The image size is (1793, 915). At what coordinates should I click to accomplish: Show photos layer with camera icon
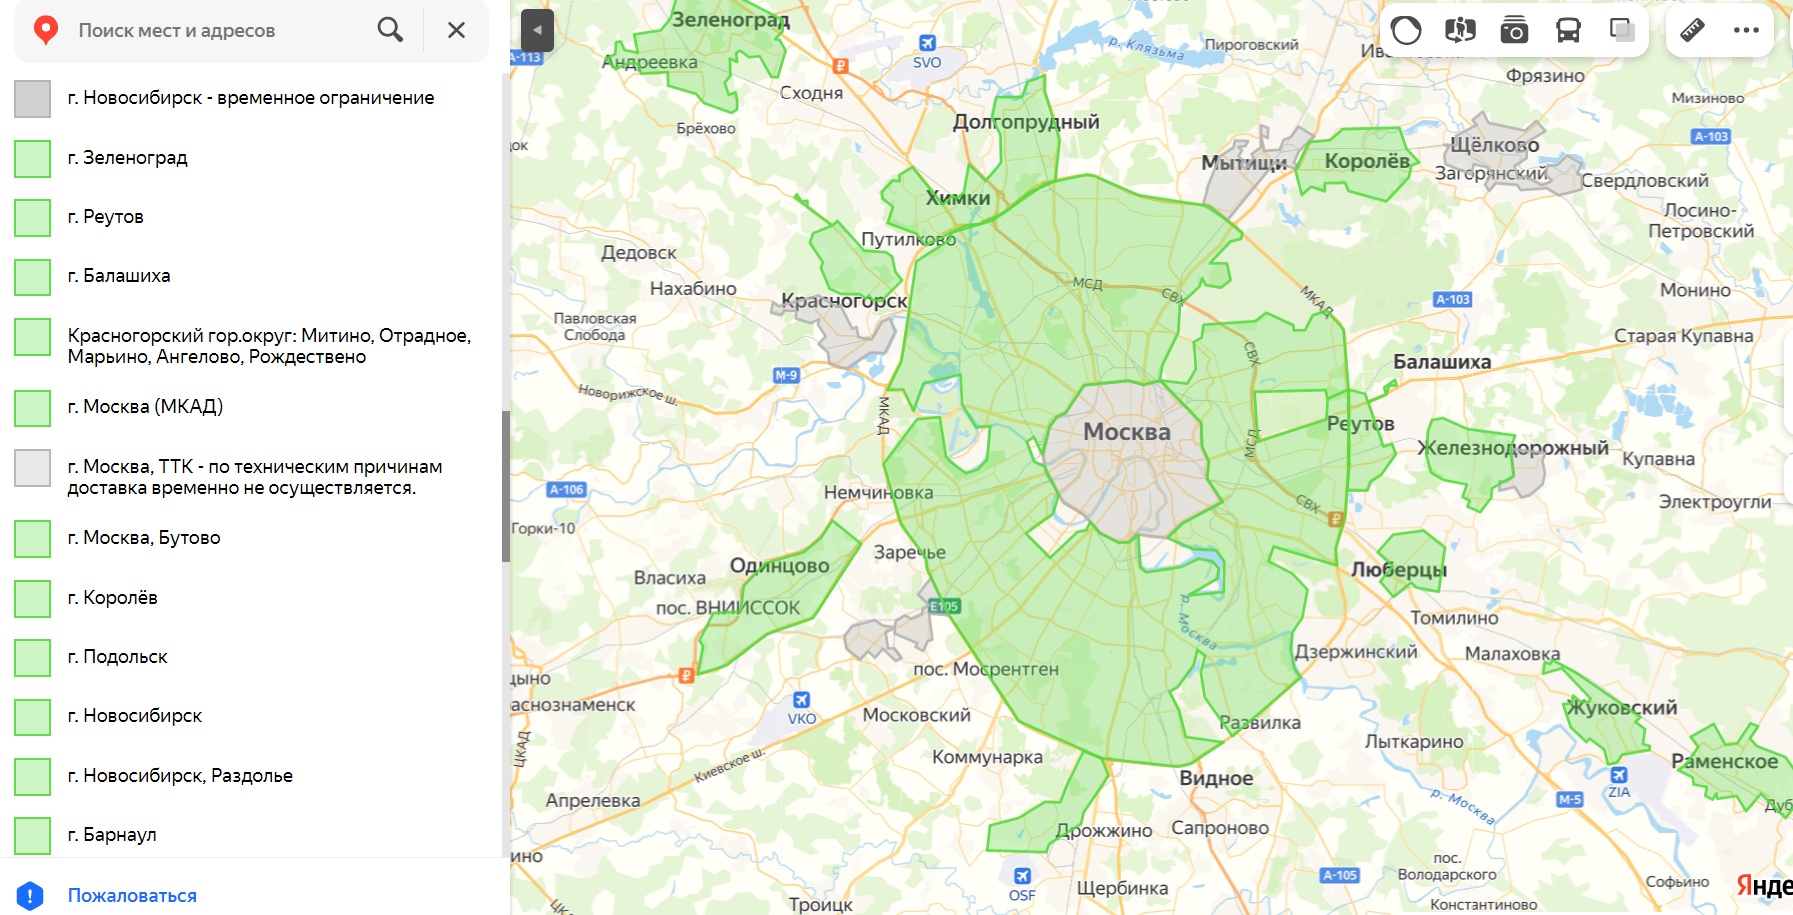click(x=1514, y=31)
